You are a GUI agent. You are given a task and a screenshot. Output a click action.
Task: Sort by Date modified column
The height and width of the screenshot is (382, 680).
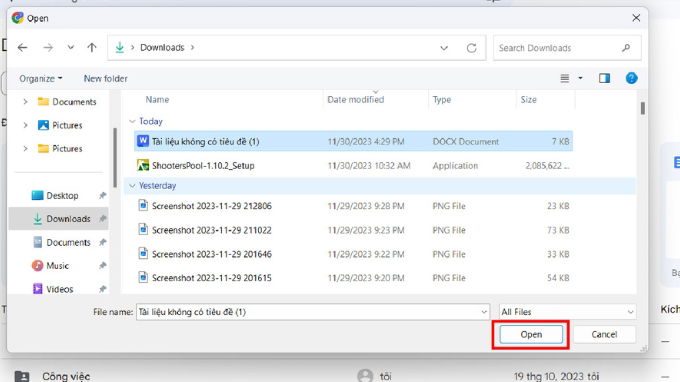356,100
